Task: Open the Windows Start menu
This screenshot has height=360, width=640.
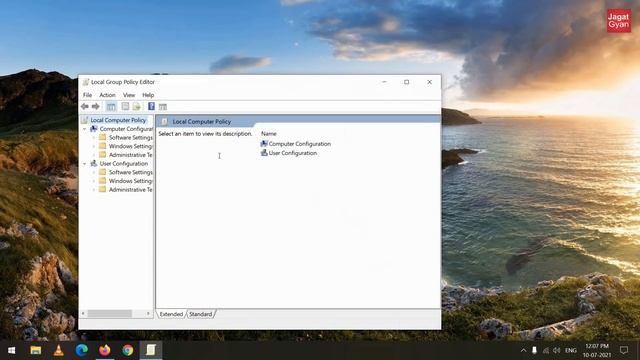Action: (x=11, y=350)
